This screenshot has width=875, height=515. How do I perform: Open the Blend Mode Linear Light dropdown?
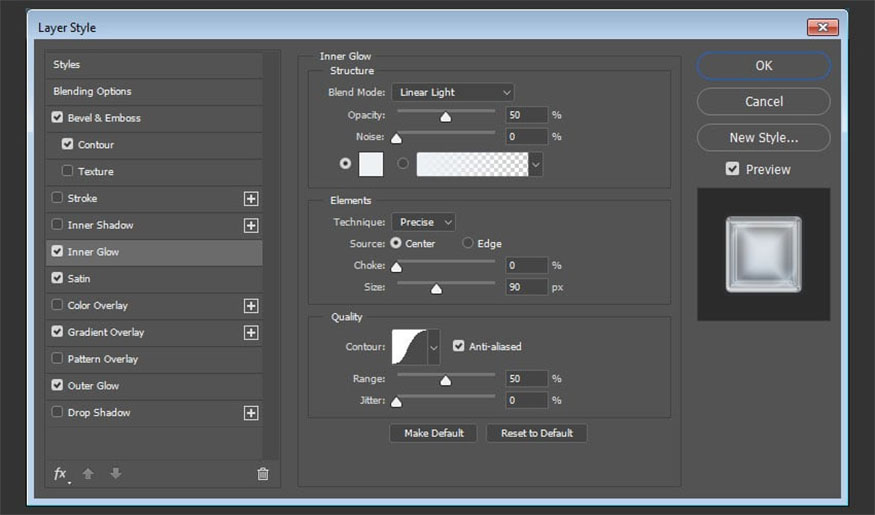(x=452, y=92)
